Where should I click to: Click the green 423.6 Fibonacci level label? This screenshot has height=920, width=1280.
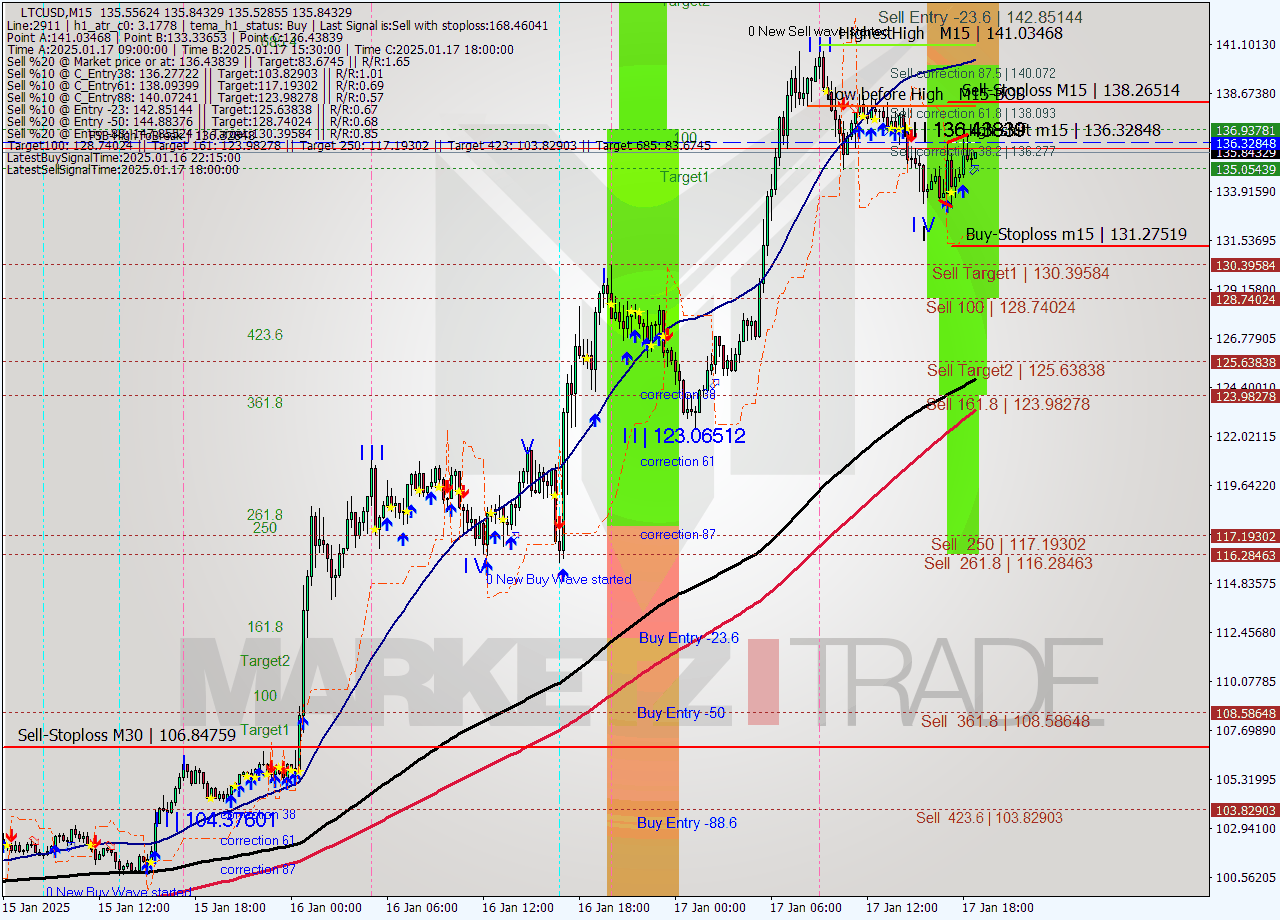(265, 335)
